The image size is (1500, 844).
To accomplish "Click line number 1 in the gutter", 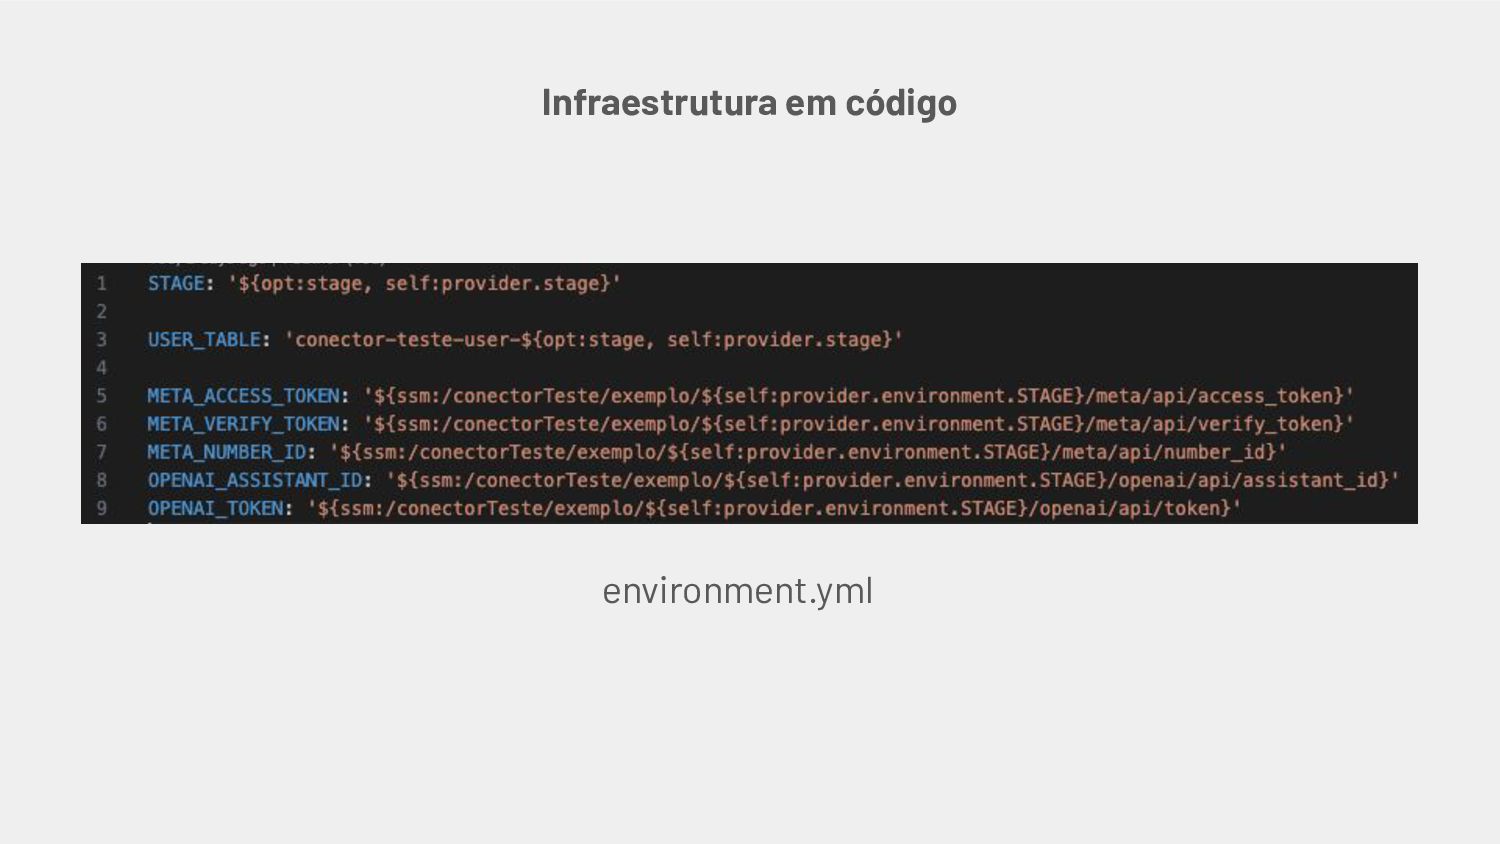I will pyautogui.click(x=101, y=284).
